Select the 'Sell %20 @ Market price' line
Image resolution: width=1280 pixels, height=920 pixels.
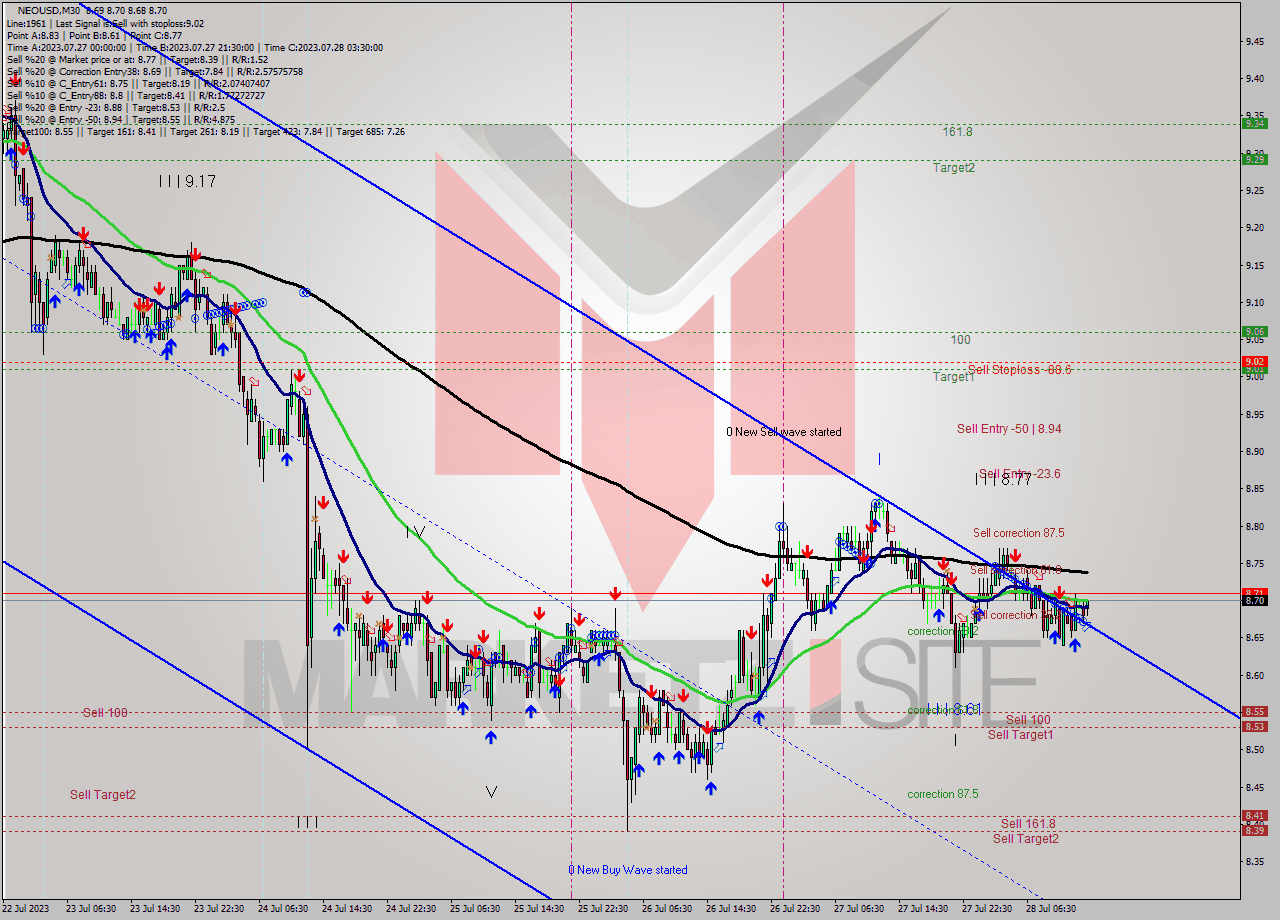137,59
